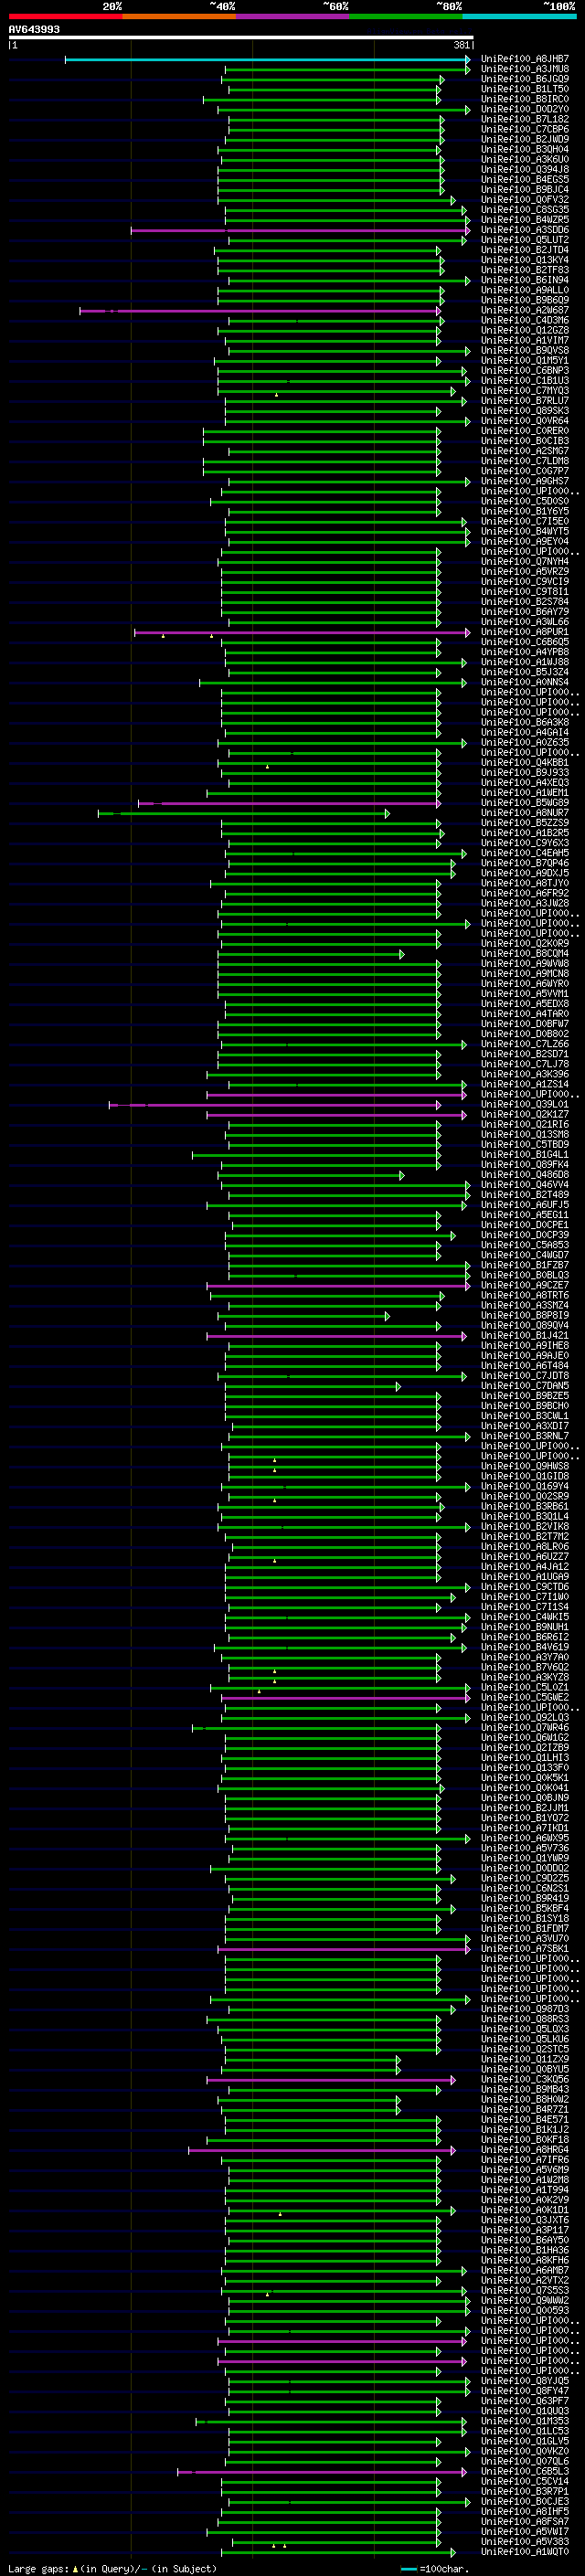Click the UniRef100_A8JHB7 hit label
Image resolution: width=585 pixels, height=2576 pixels.
525,59
